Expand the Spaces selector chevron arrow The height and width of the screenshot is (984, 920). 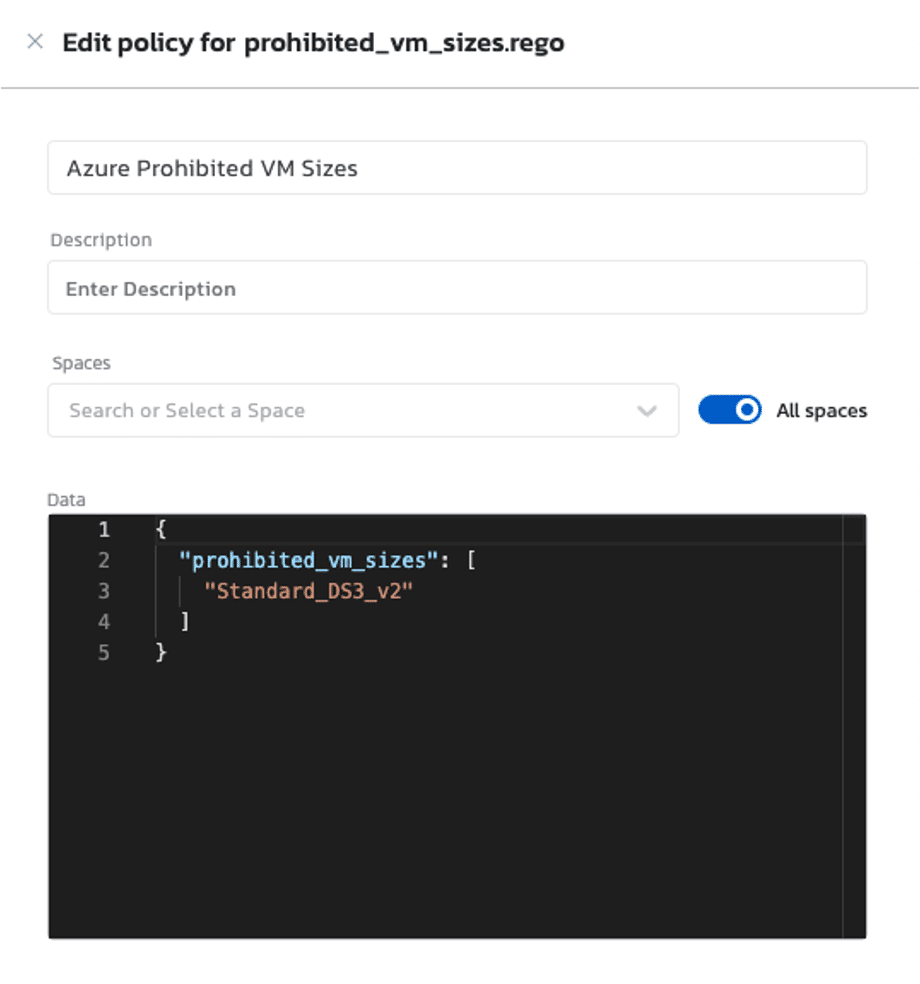pos(647,411)
